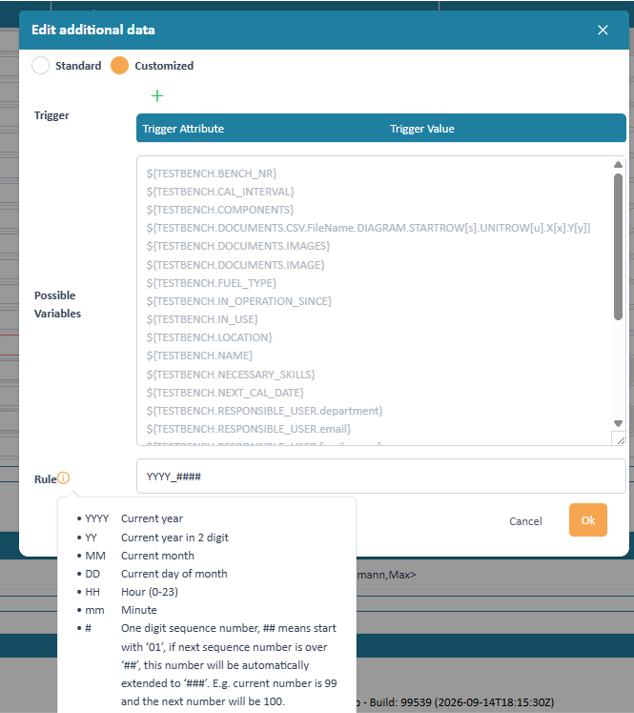Select ${TESTBENCH.RESPONSIBLE_USER.department} variable
The width and height of the screenshot is (634, 713).
(264, 411)
